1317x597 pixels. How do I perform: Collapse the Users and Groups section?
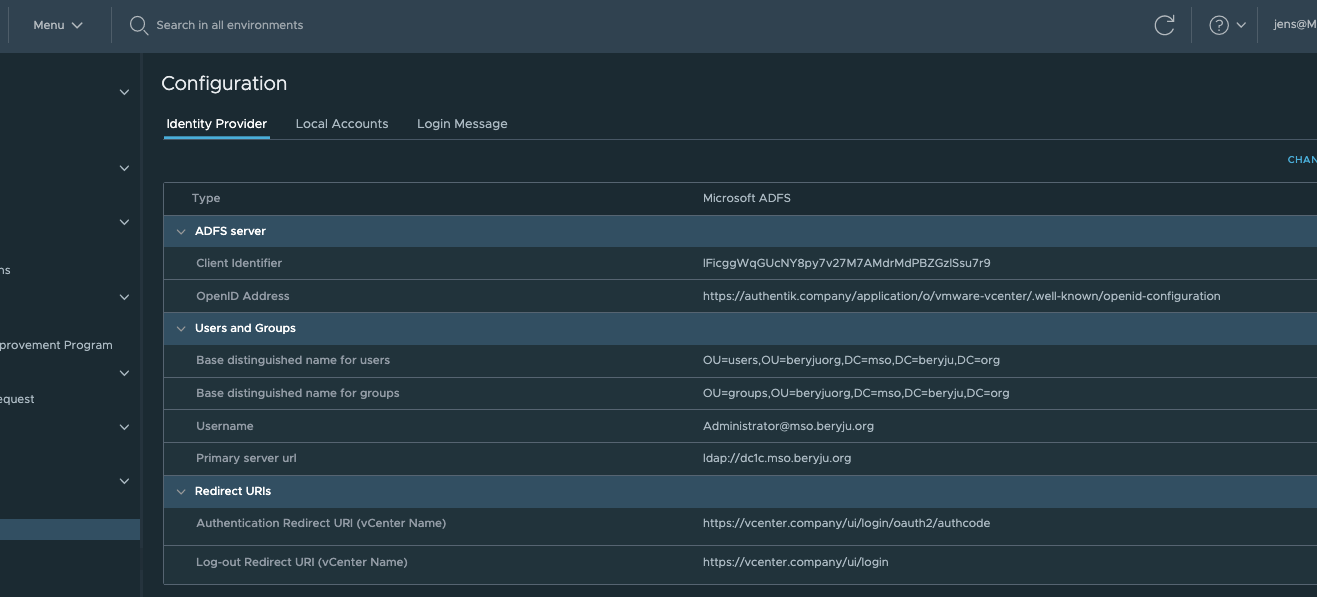[x=181, y=328]
